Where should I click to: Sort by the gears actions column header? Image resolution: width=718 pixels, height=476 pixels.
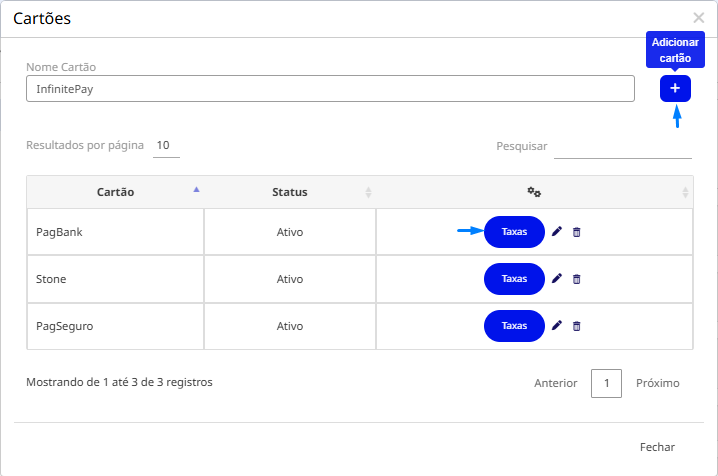pos(534,192)
